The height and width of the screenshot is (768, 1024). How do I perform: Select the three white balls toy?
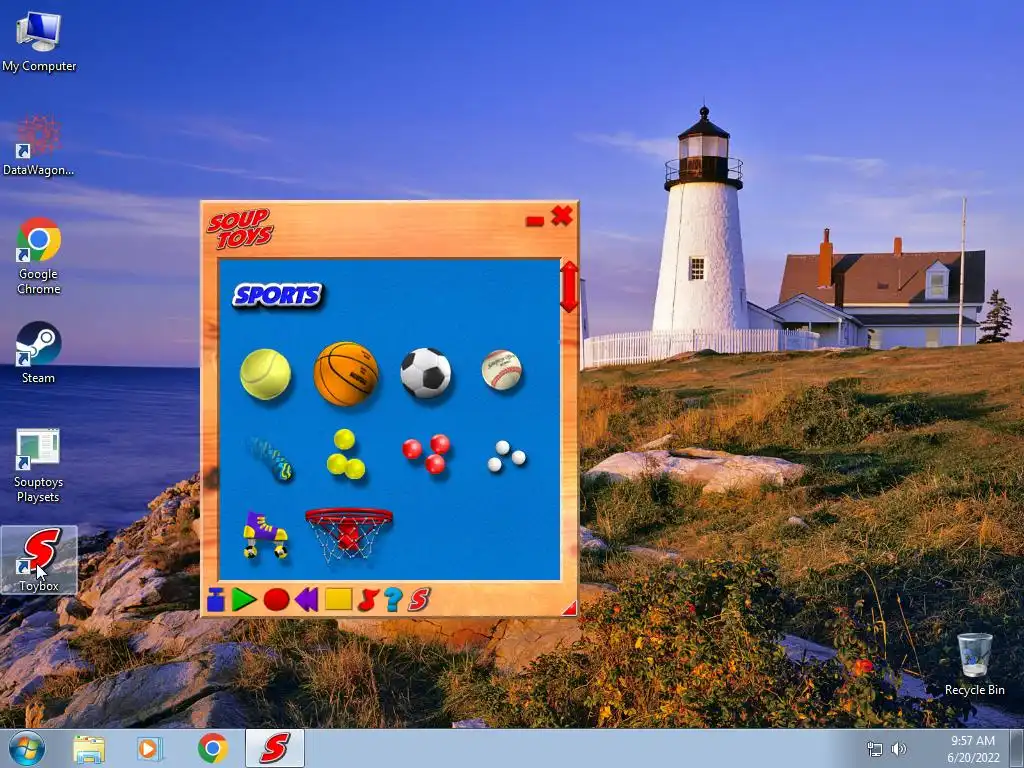[x=506, y=456]
